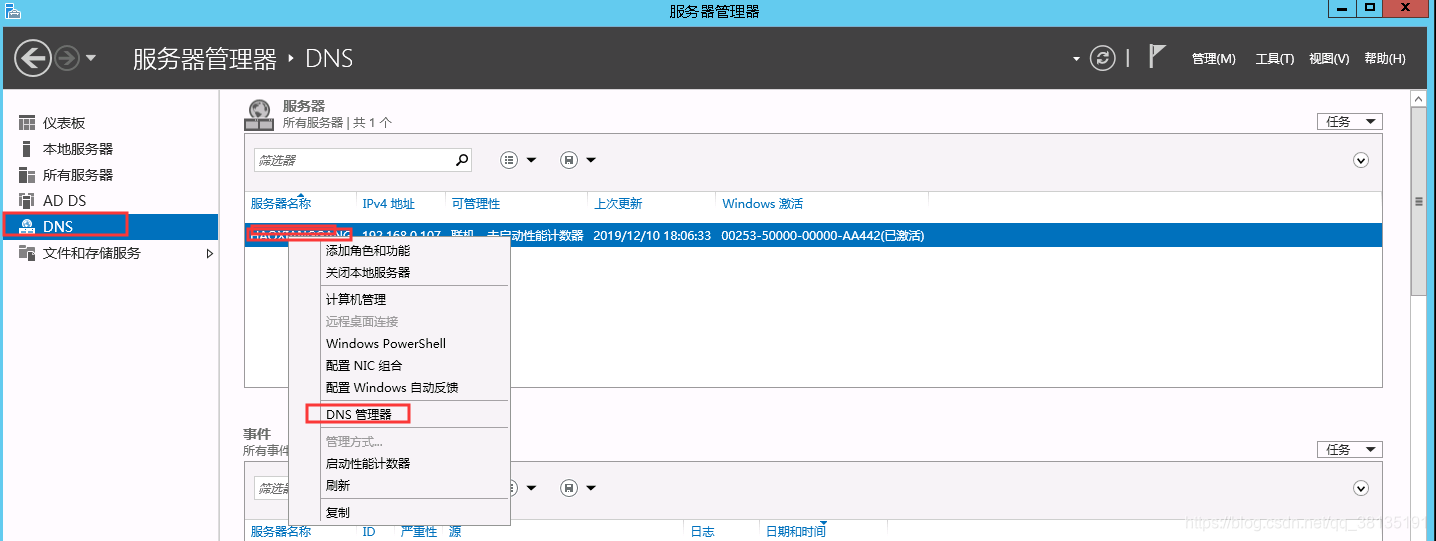Sort events by 日期和时间 column
Image resolution: width=1436 pixels, height=541 pixels.
point(796,532)
